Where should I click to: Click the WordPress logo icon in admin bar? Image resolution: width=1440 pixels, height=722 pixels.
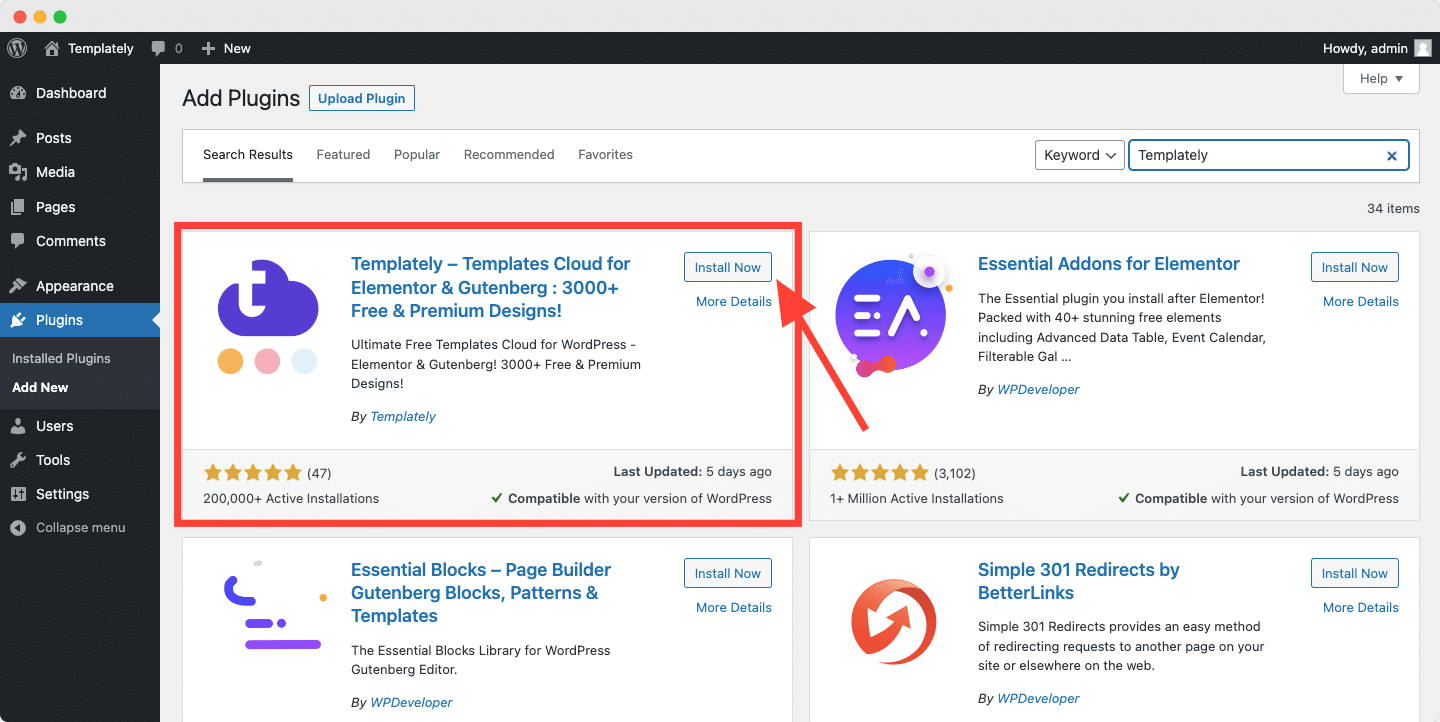tap(16, 48)
